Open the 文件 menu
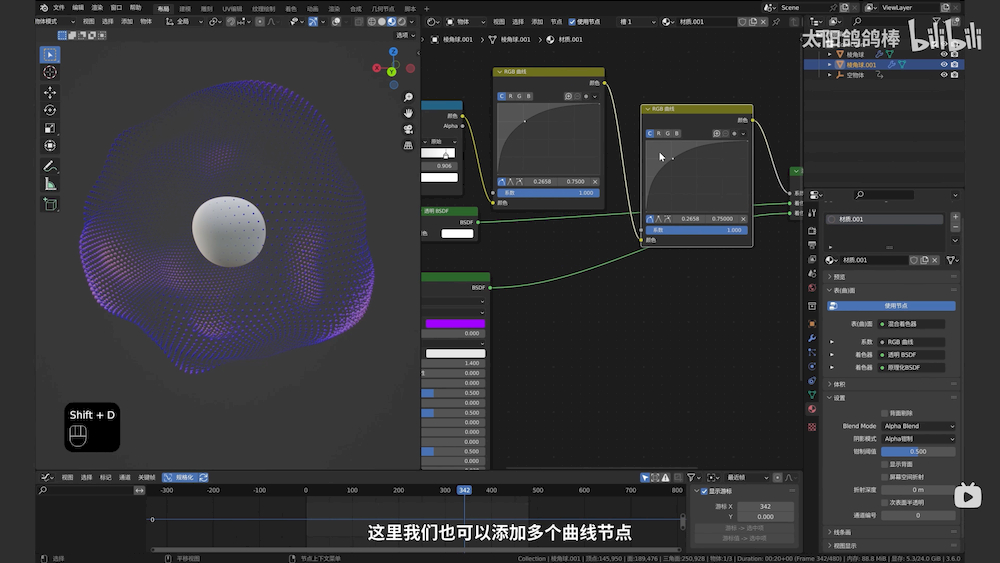 tap(59, 8)
